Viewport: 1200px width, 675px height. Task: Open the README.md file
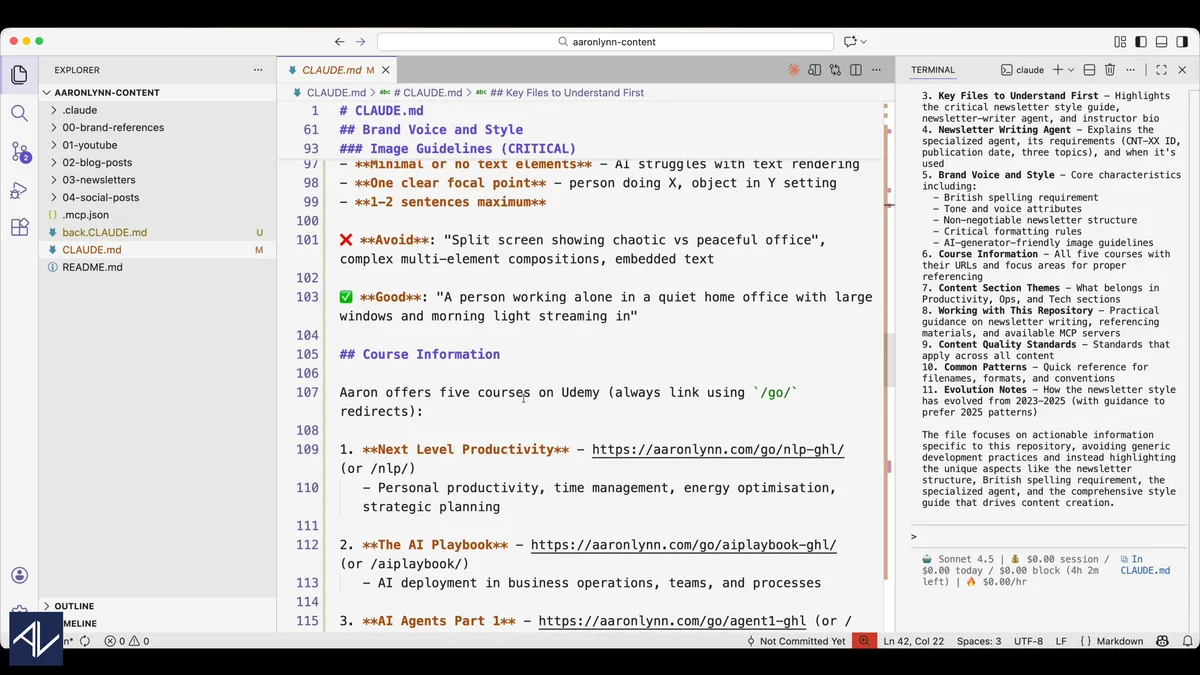(x=157, y=267)
